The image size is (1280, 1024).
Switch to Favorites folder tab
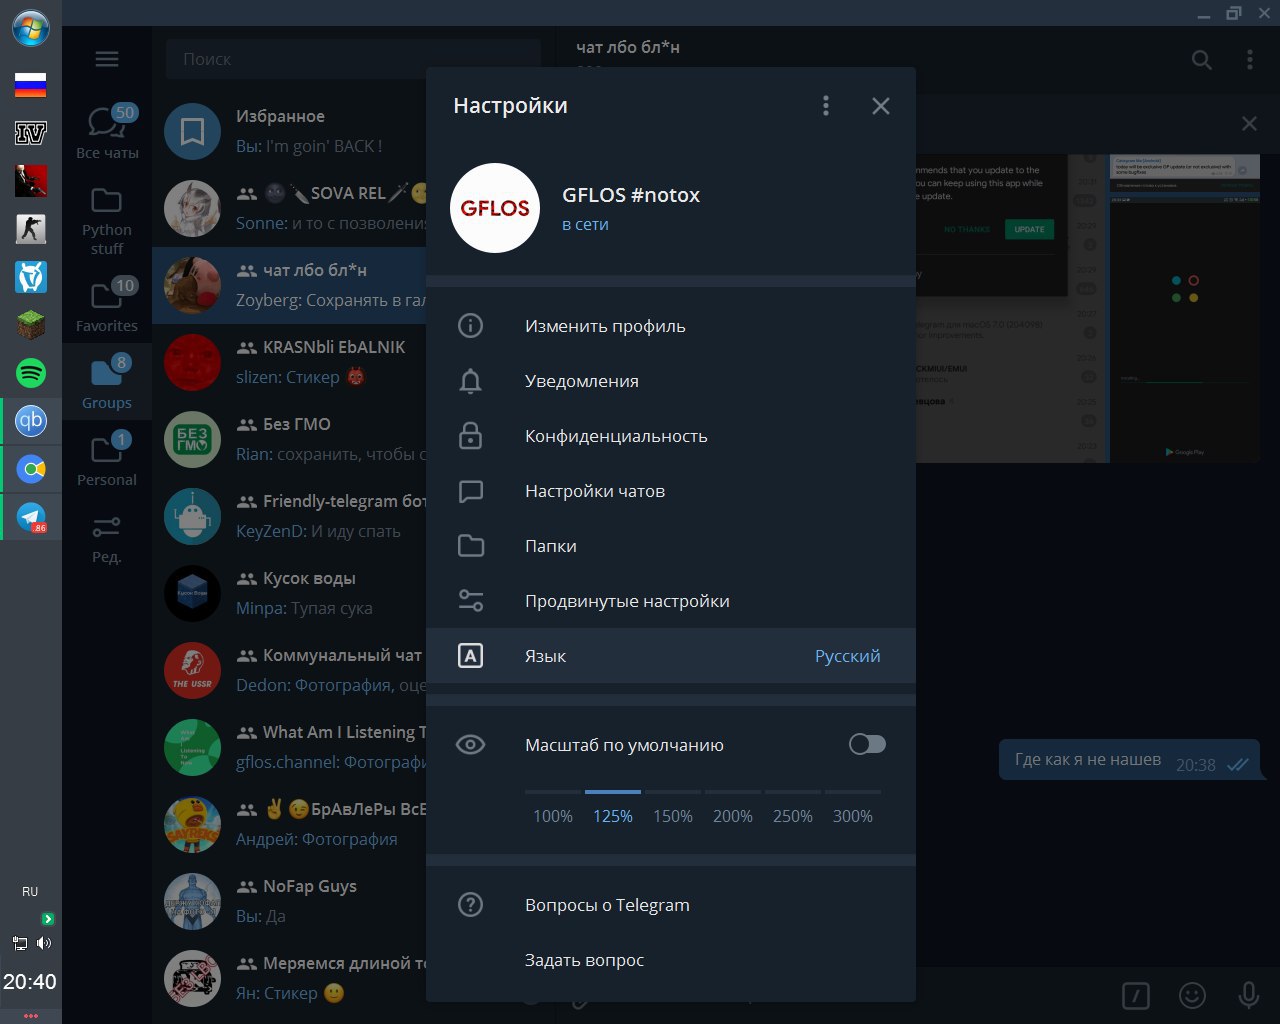click(107, 305)
